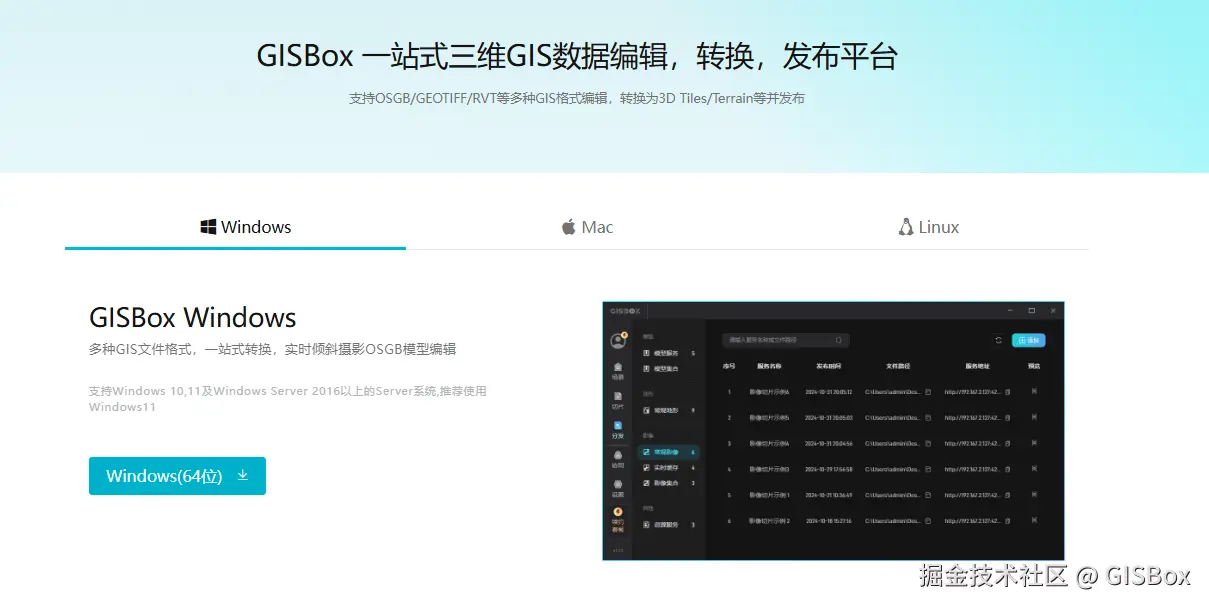Click the 服务名称 column header
This screenshot has height=608, width=1209.
pyautogui.click(x=769, y=366)
